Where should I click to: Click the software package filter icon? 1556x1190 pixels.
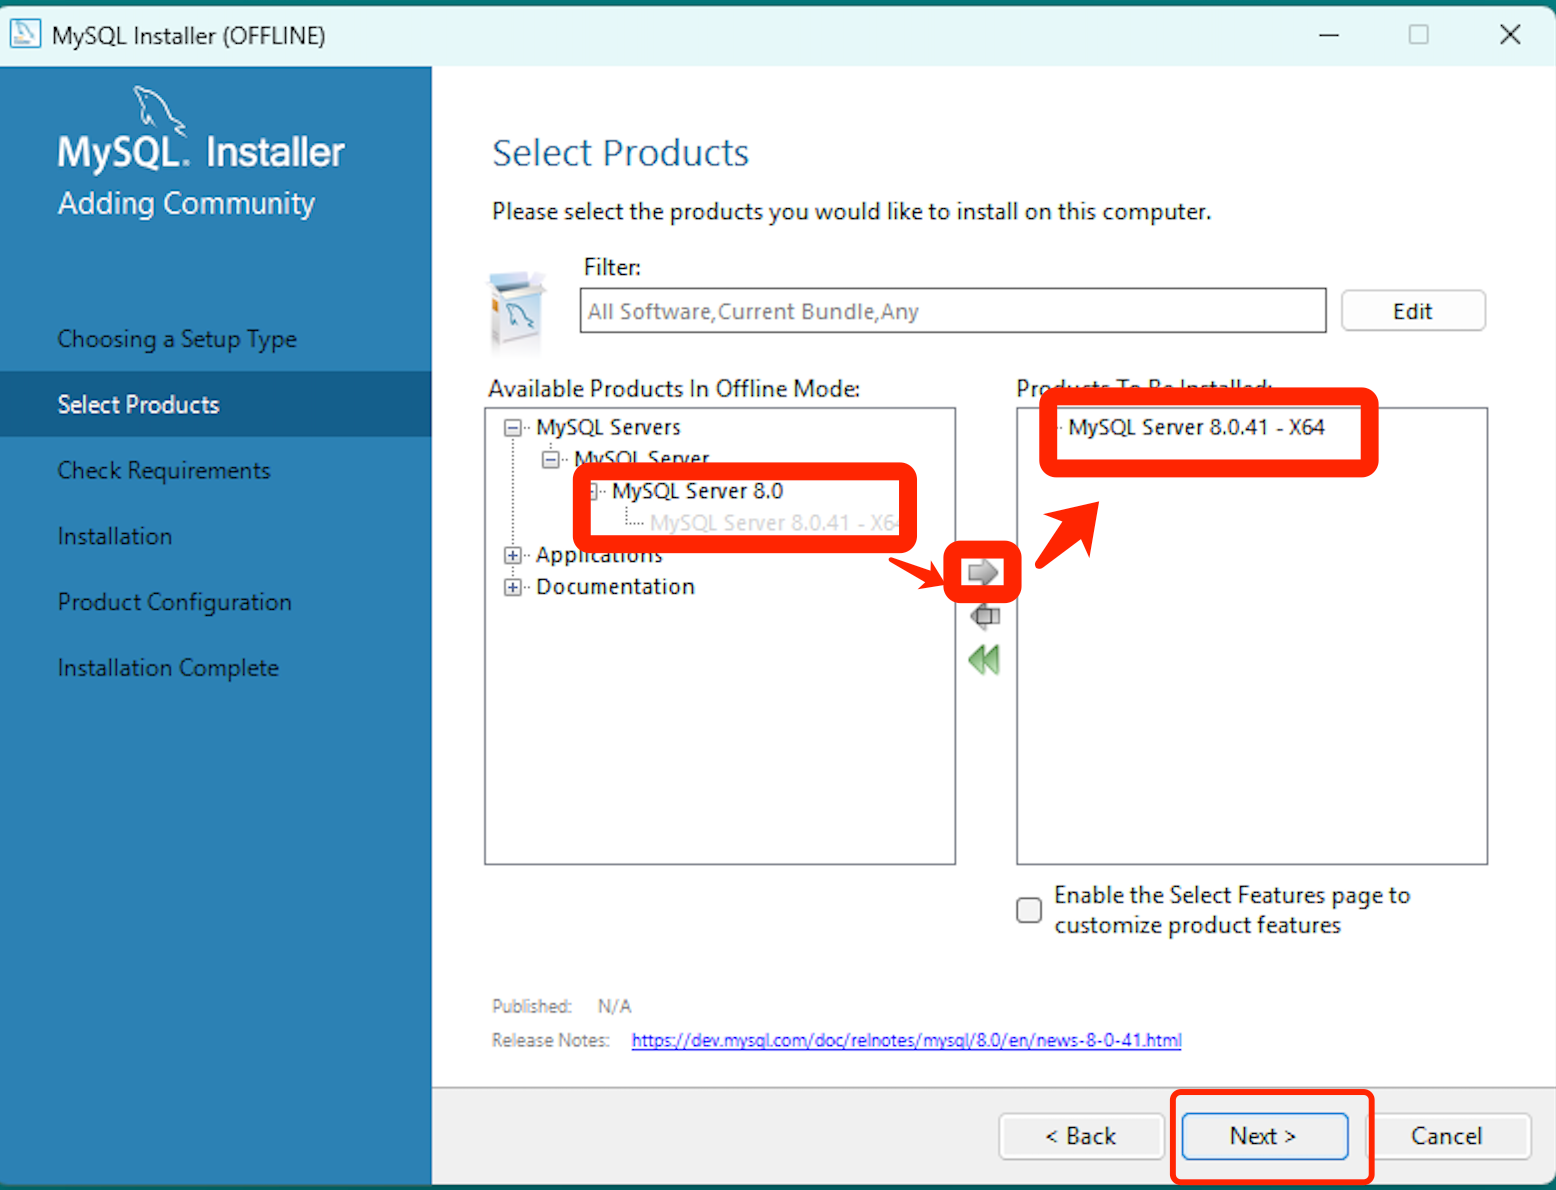point(517,311)
